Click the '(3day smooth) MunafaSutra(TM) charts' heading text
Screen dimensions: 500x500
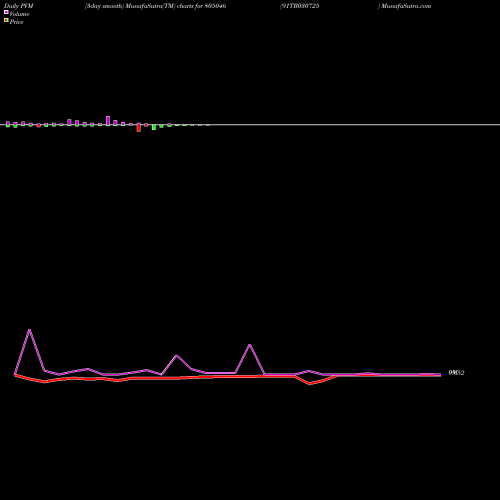click(x=139, y=6)
